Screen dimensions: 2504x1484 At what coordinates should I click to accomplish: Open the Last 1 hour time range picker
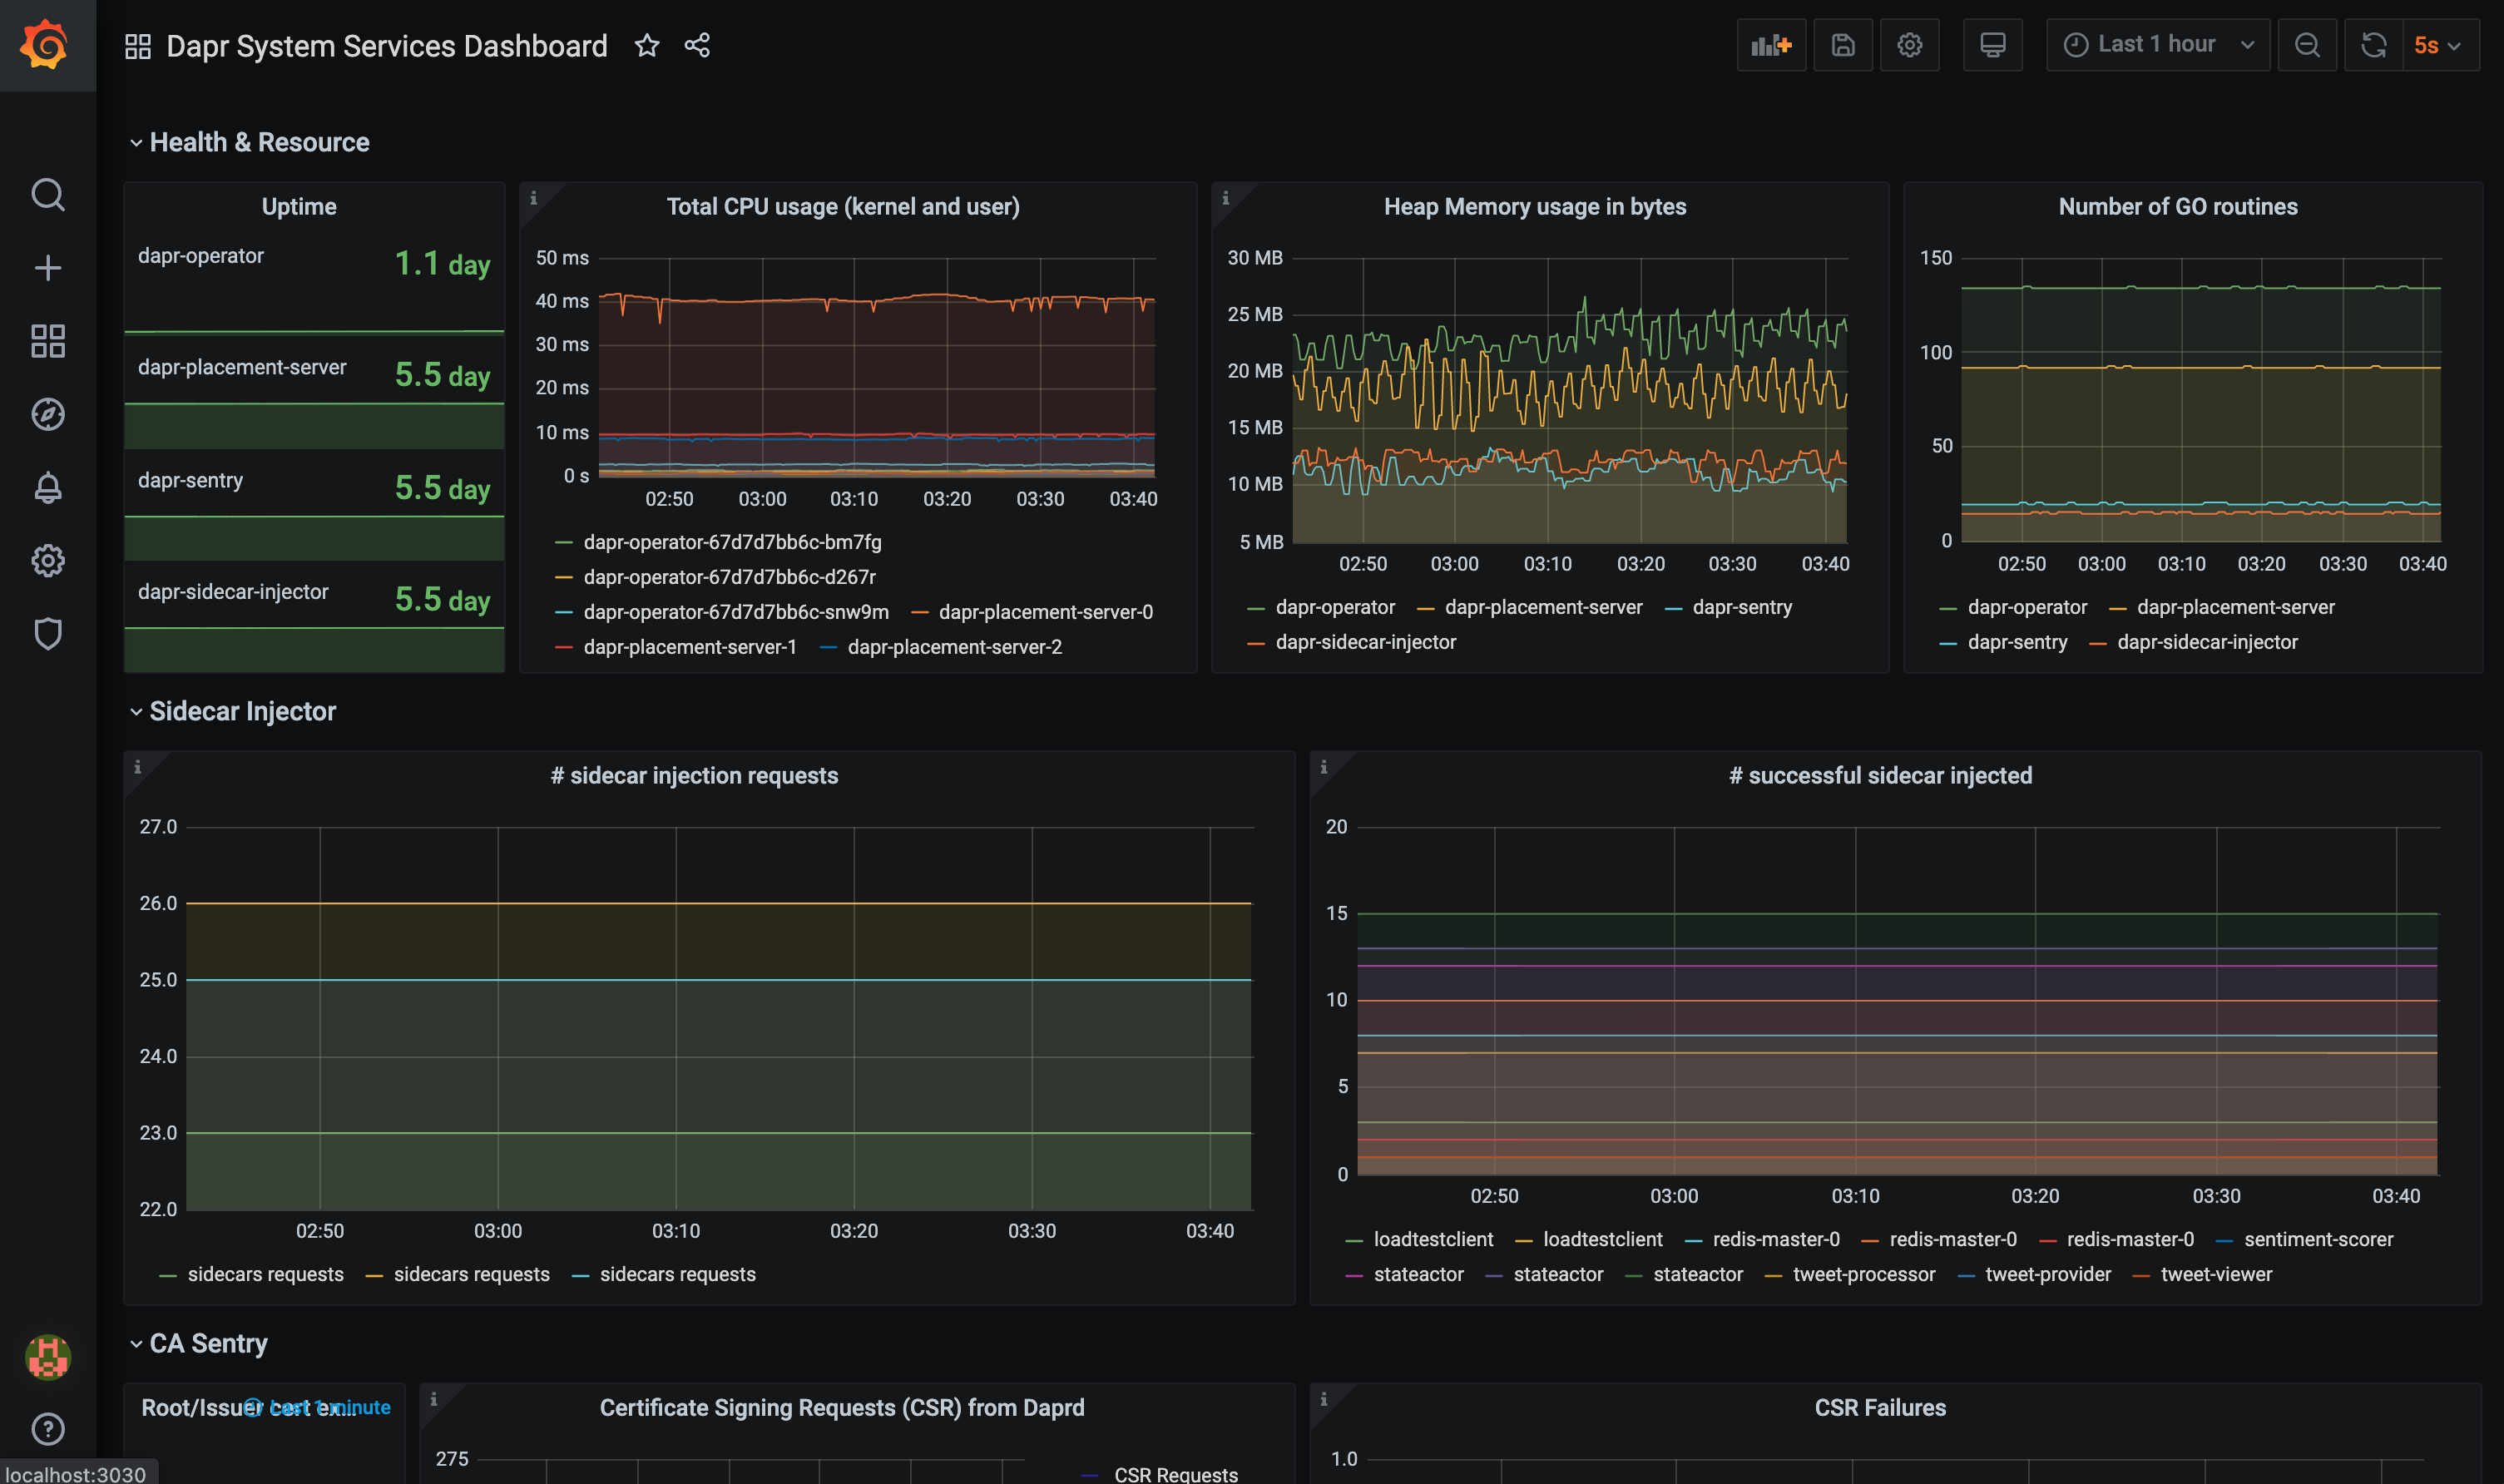click(x=2156, y=44)
